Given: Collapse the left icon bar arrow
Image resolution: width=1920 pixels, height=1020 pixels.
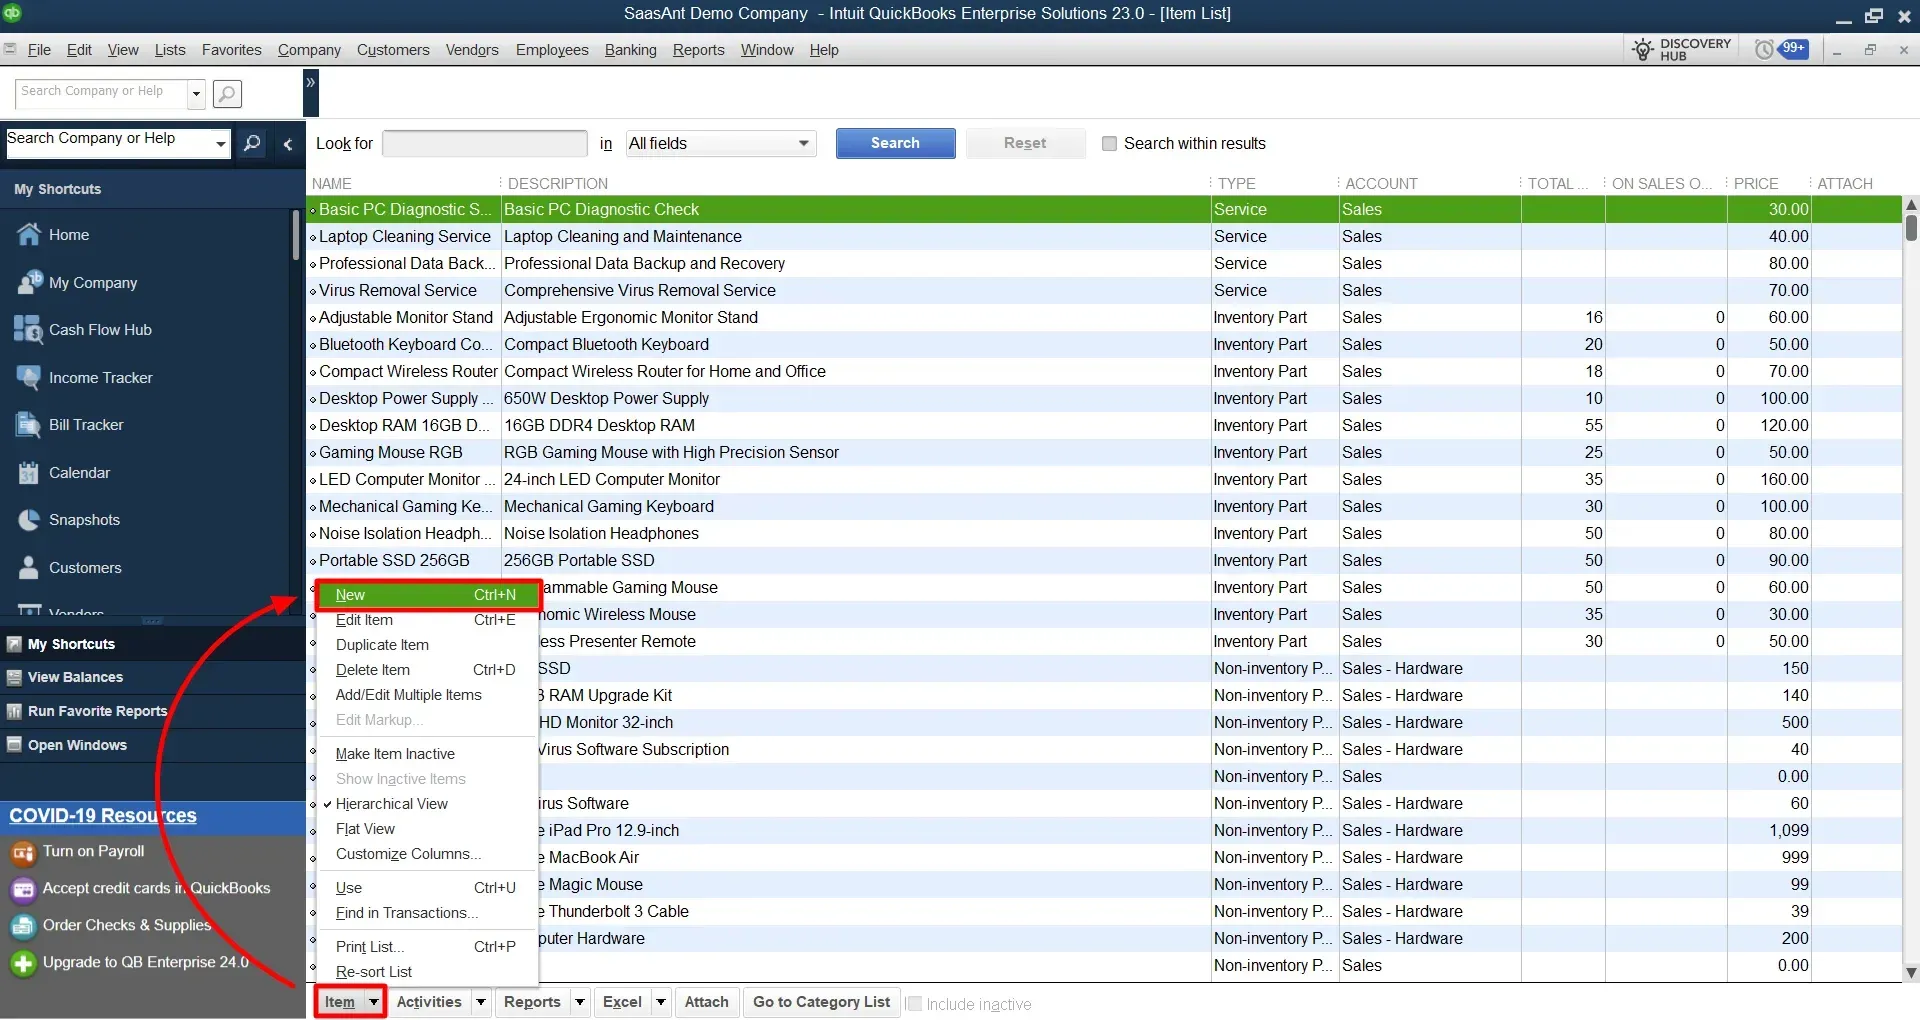Looking at the screenshot, I should (x=288, y=144).
